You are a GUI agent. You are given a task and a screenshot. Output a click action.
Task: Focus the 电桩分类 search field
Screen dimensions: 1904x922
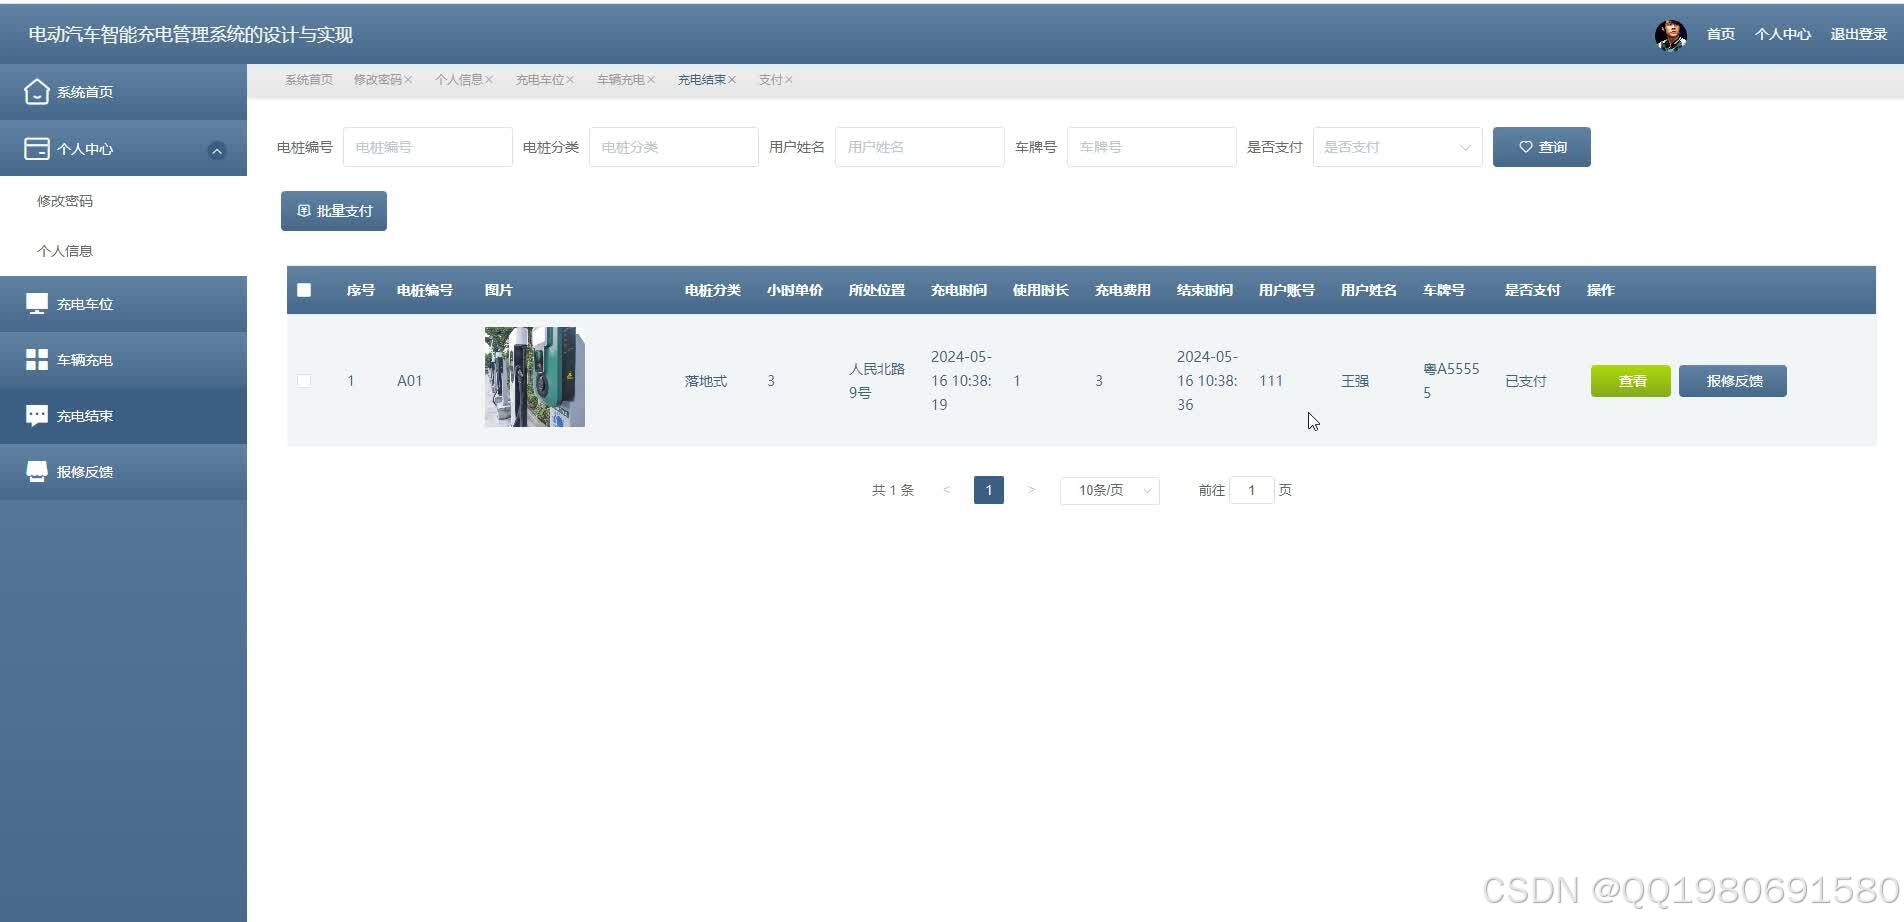[x=674, y=147]
